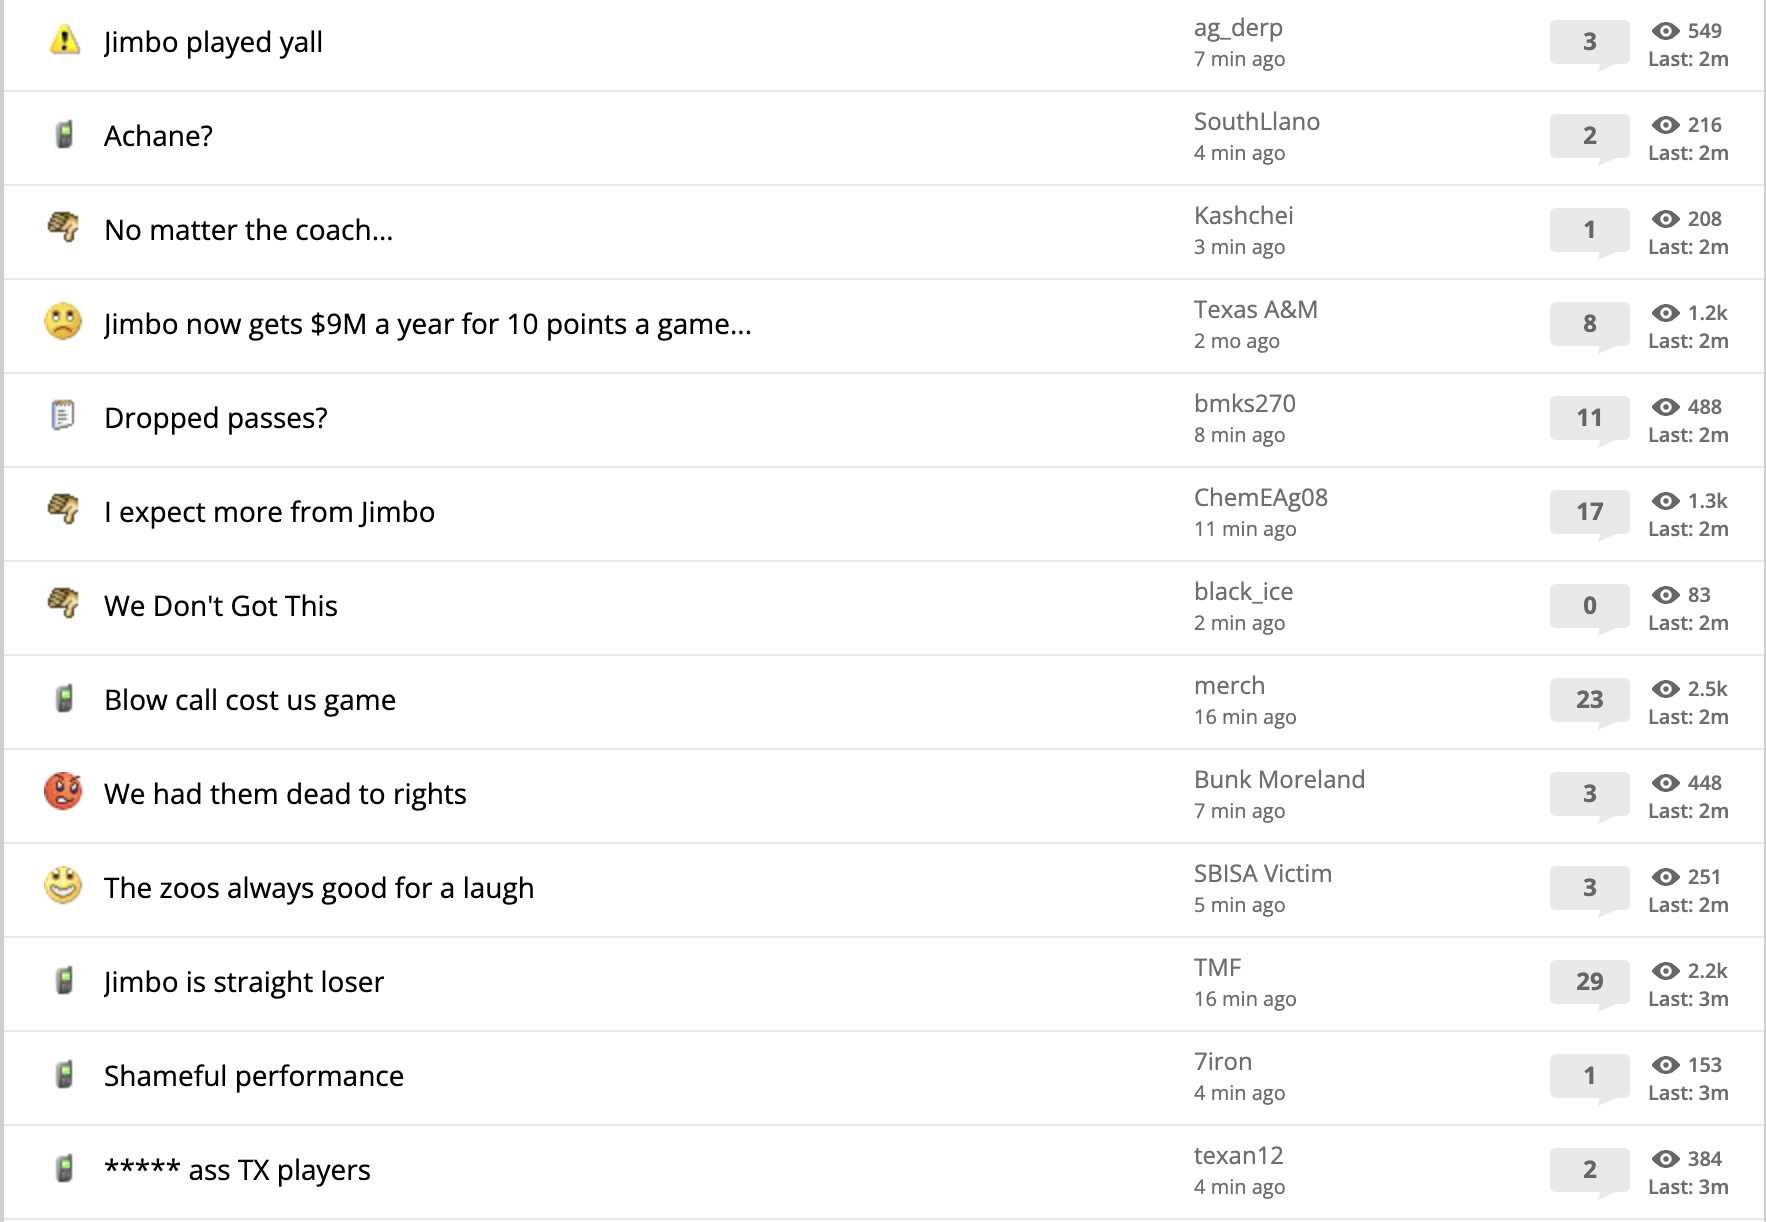Click the 17 replies count on Jimbo expectations thread
Screen dimensions: 1766x1222
pos(1589,512)
